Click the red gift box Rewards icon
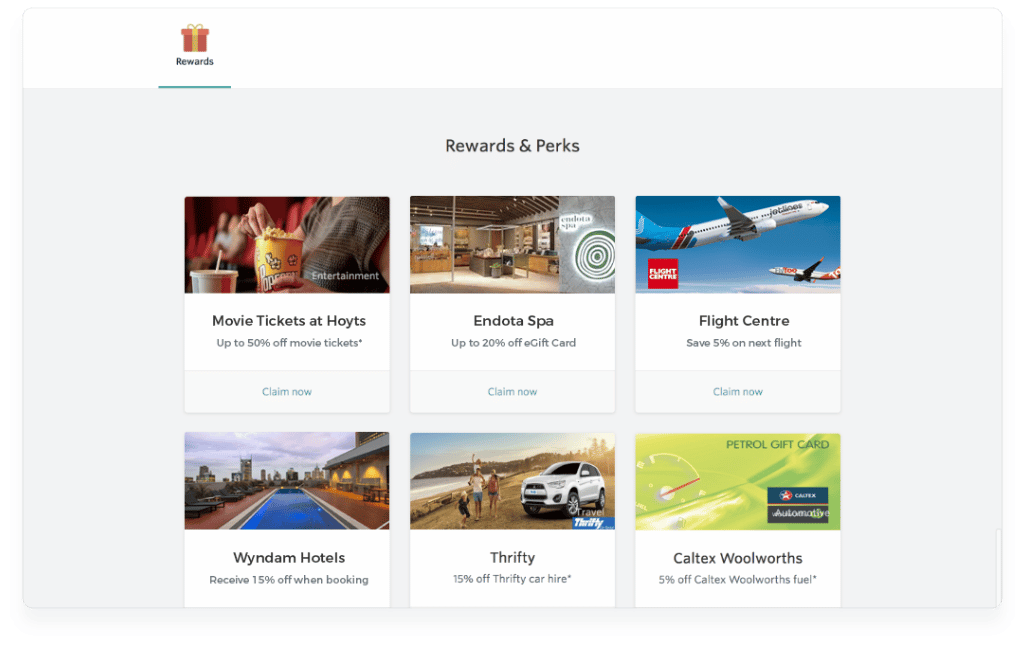Image resolution: width=1025 pixels, height=646 pixels. tap(195, 38)
